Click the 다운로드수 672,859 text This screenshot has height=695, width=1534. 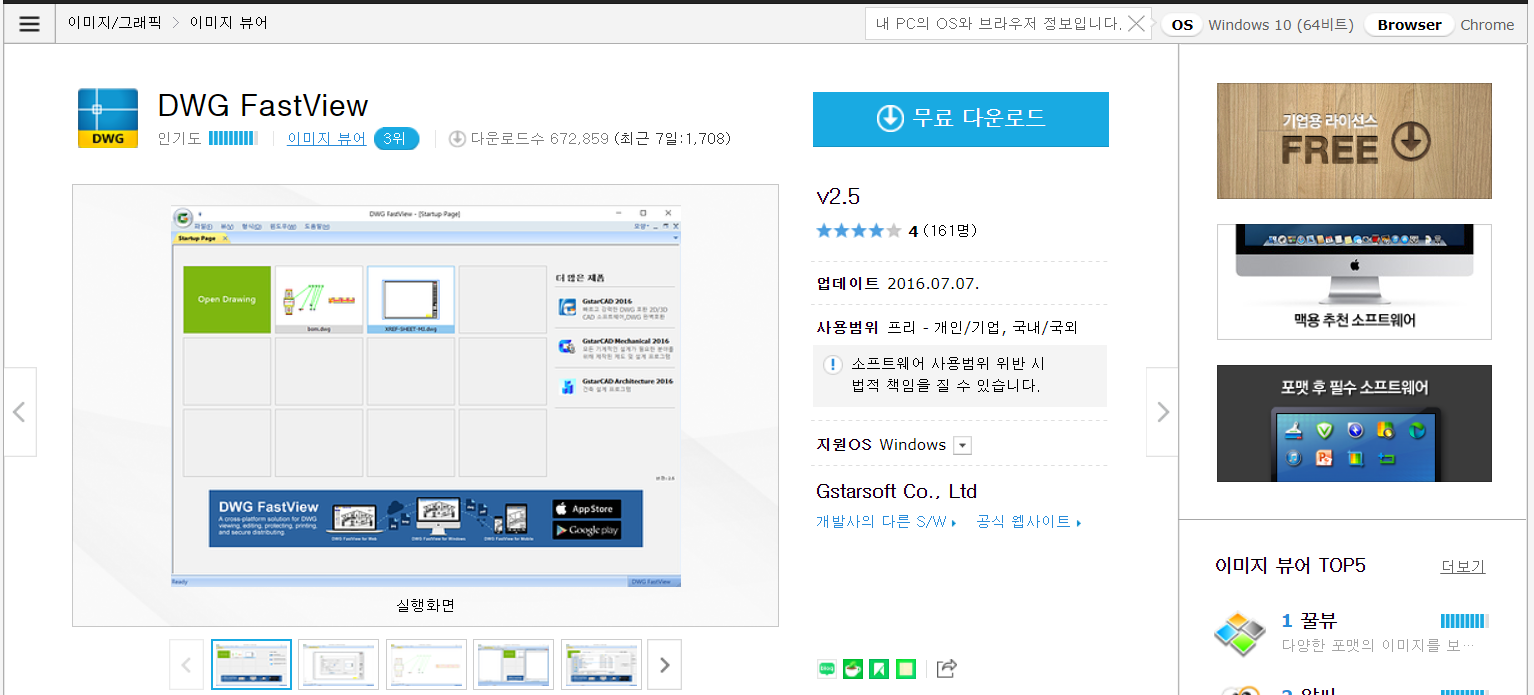(x=540, y=139)
